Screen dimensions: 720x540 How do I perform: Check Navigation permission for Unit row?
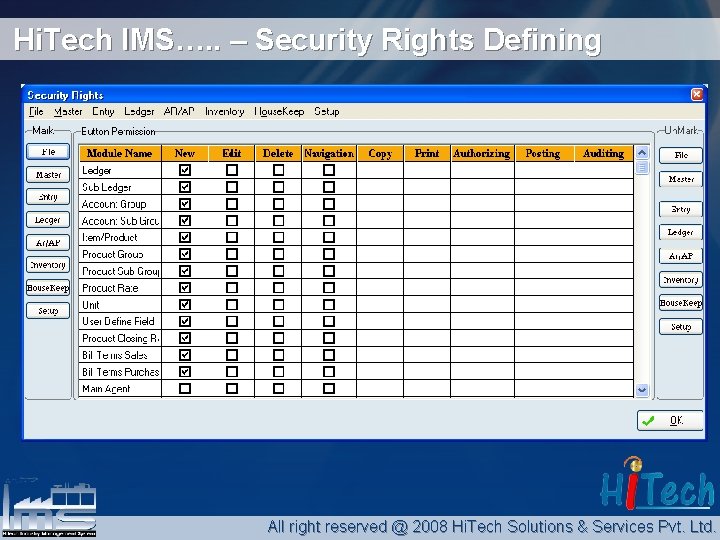329,304
